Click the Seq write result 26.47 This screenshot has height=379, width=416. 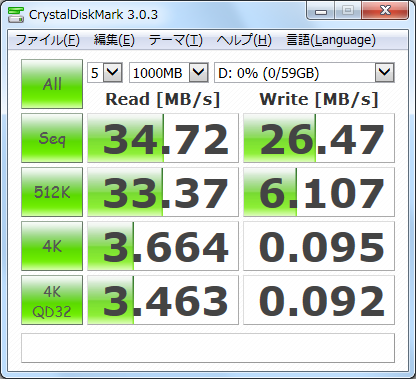(319, 138)
